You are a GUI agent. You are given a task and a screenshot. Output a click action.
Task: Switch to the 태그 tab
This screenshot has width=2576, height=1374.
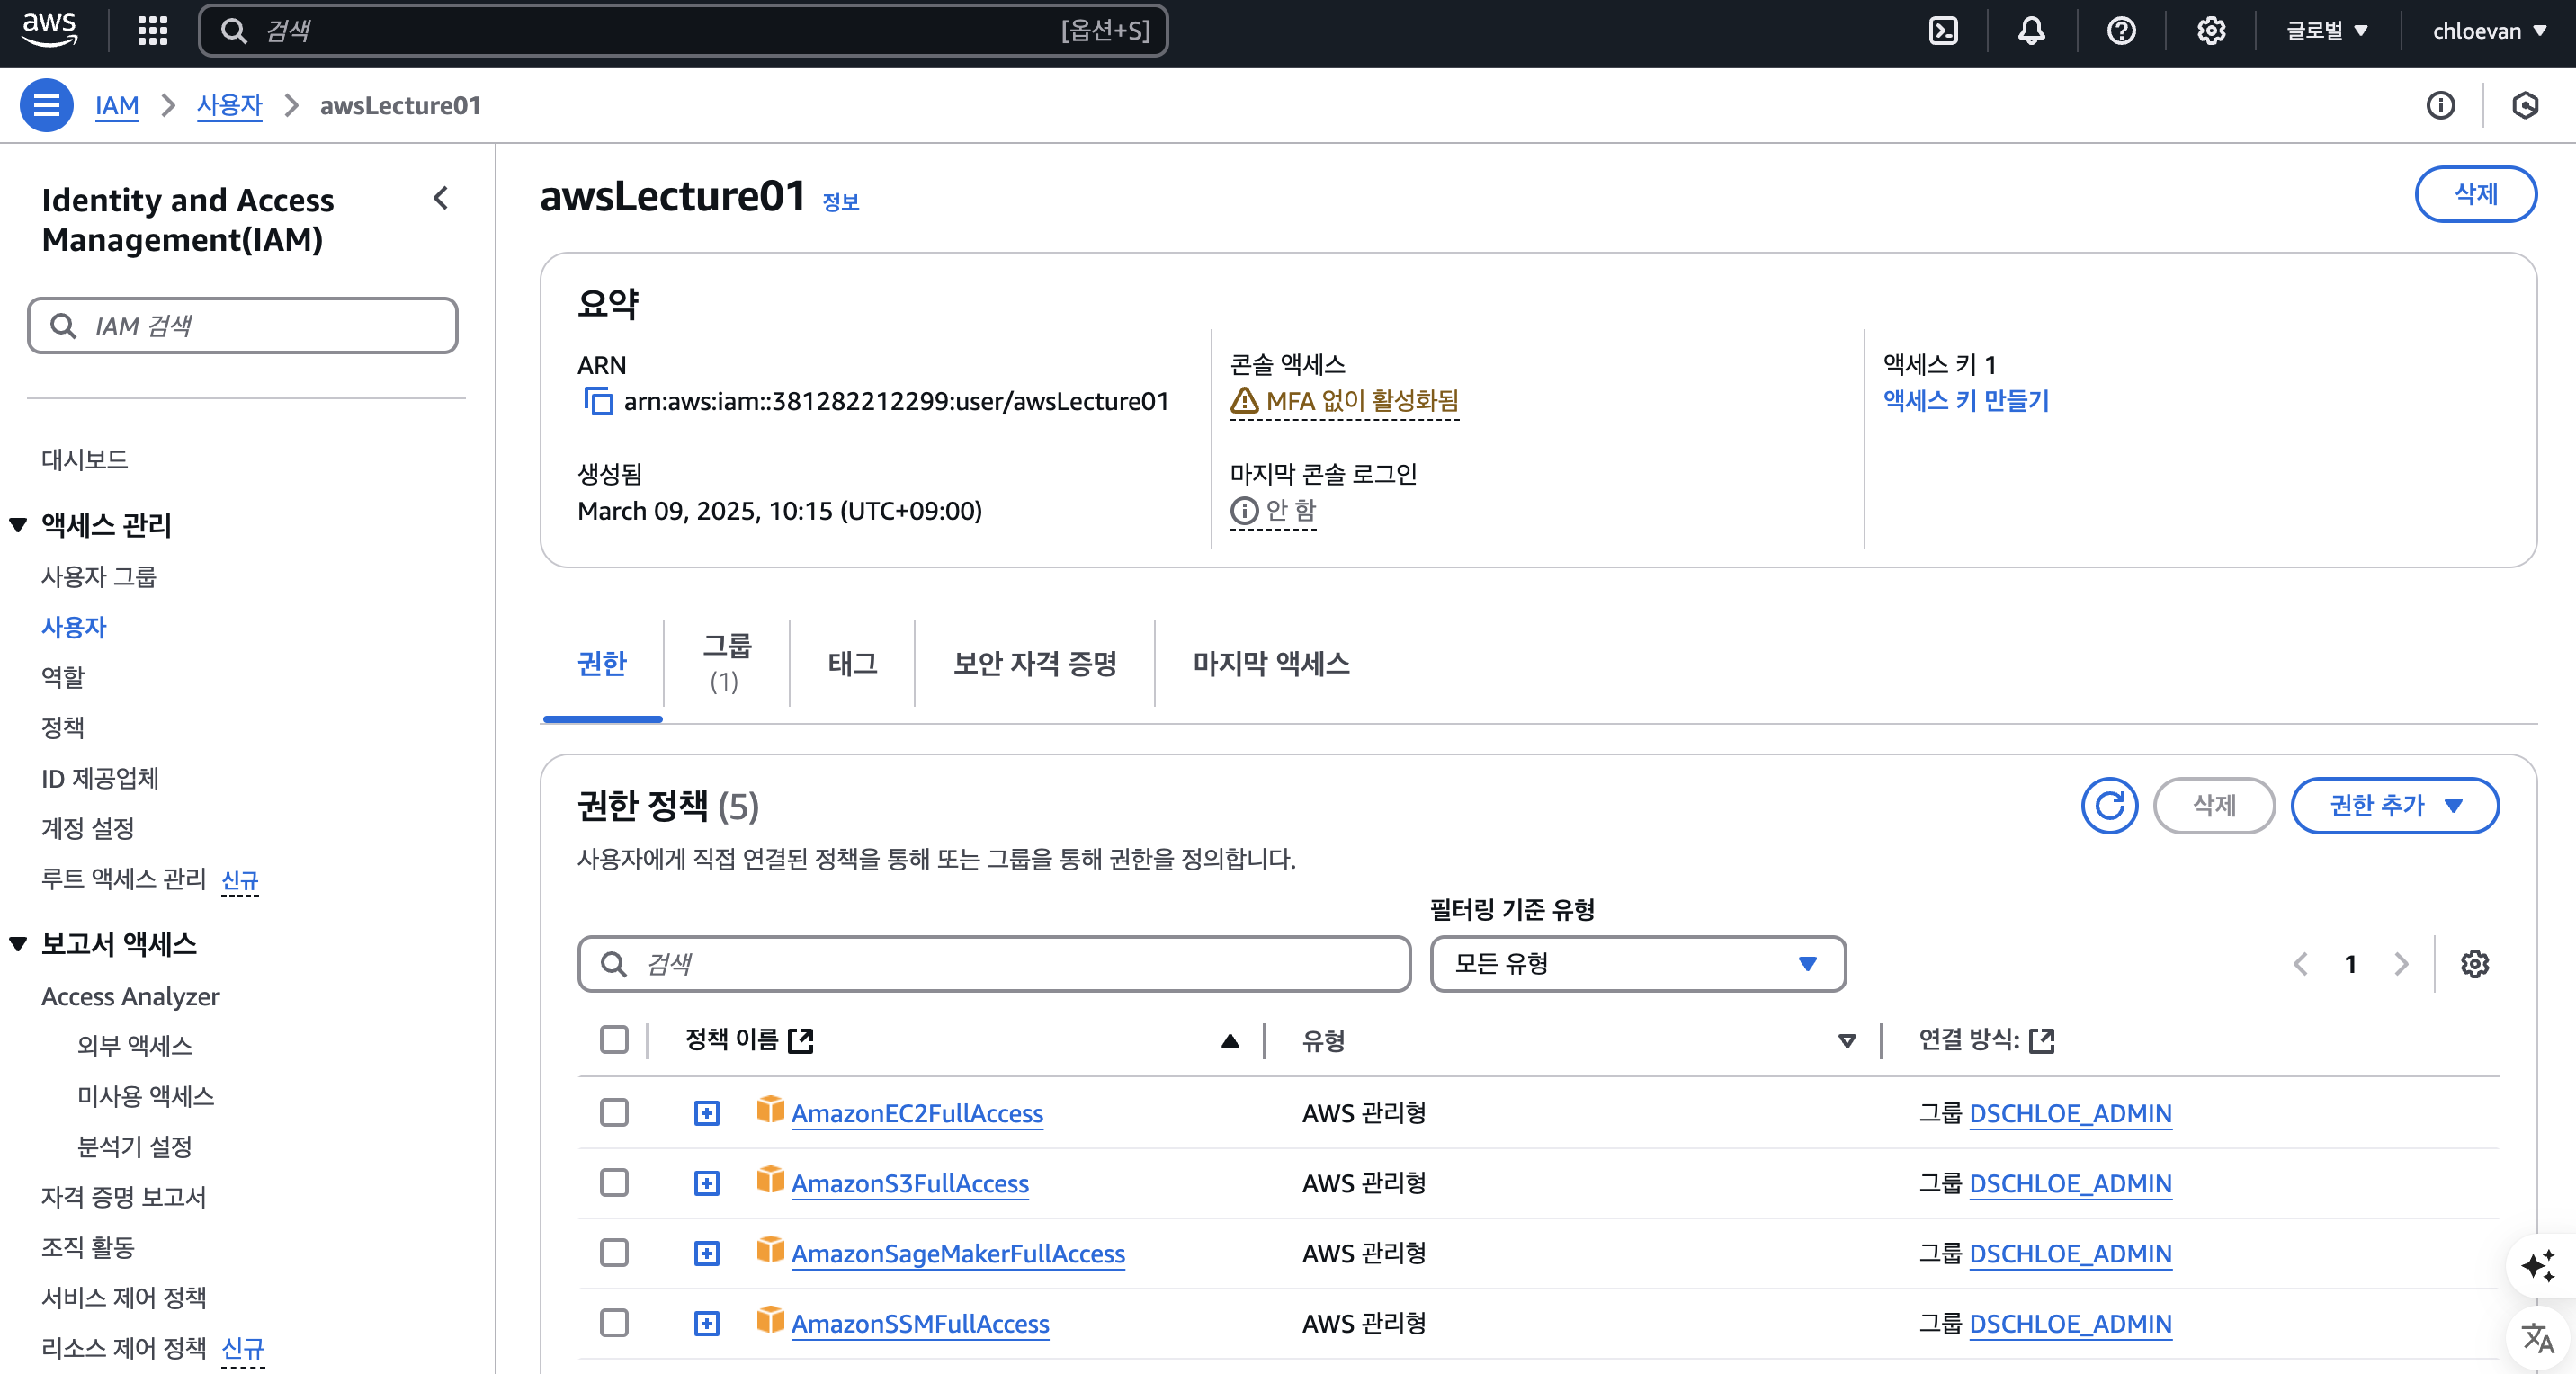(852, 663)
